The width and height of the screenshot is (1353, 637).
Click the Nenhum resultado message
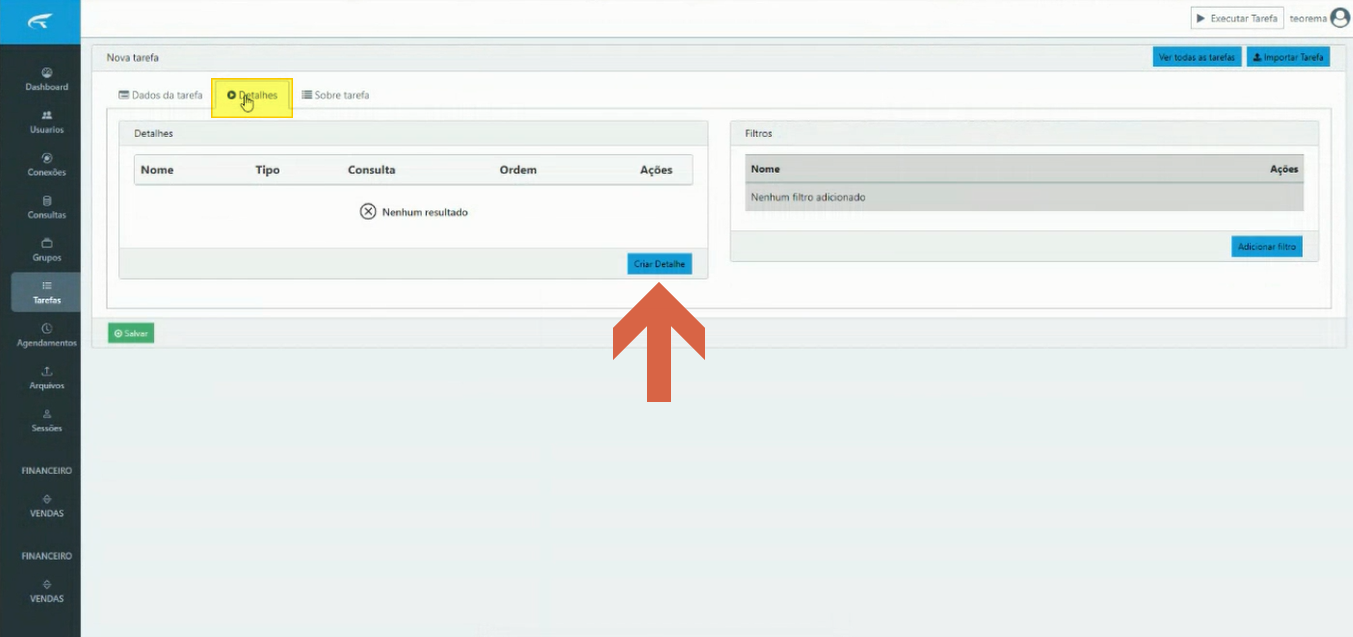click(x=414, y=212)
